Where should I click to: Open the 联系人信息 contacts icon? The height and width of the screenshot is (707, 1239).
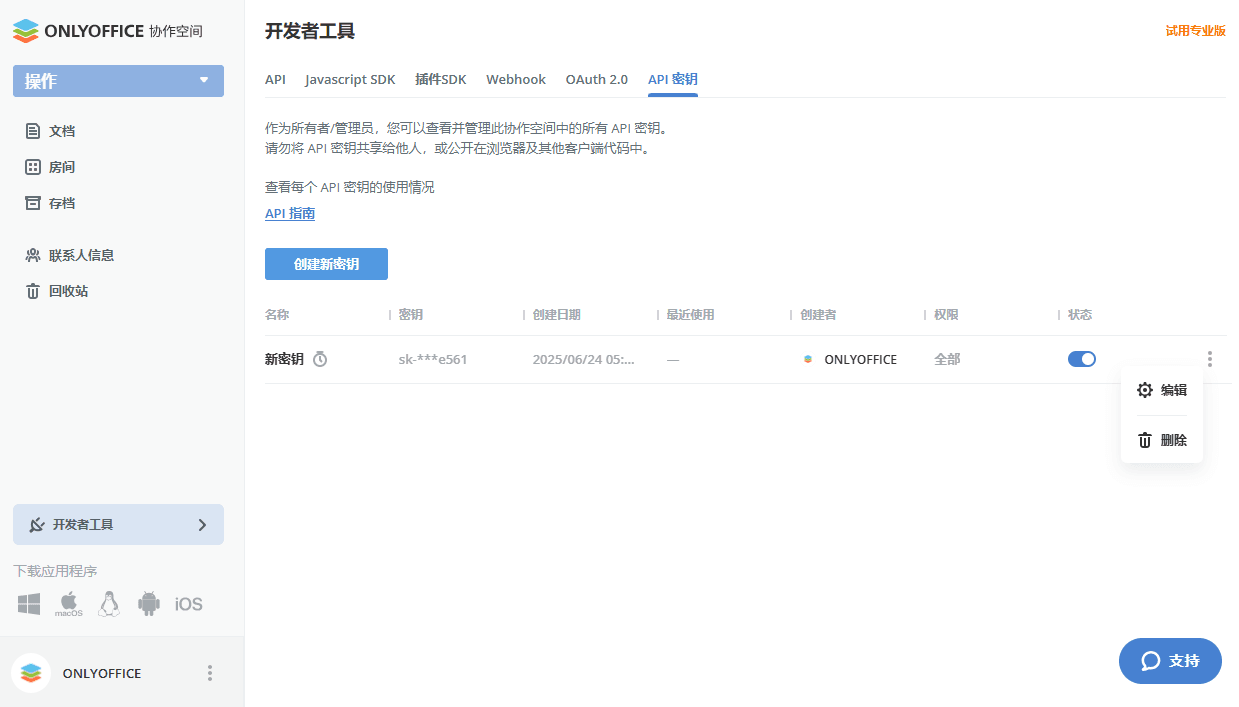click(x=32, y=255)
